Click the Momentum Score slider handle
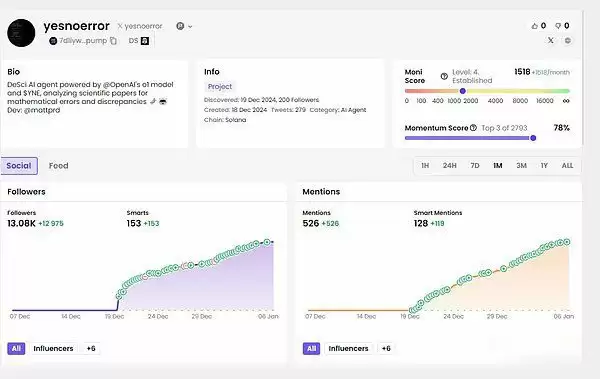The width and height of the screenshot is (600, 379). point(533,138)
